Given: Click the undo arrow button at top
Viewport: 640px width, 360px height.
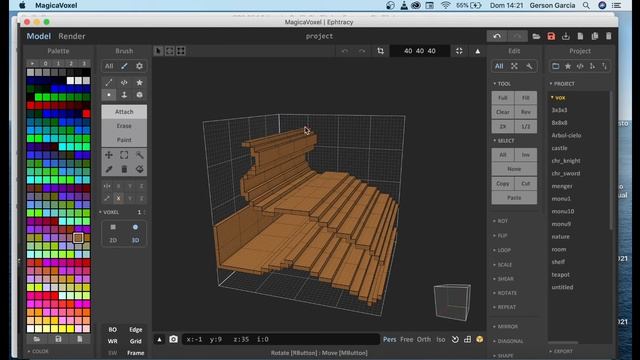Looking at the screenshot, I should (497, 36).
